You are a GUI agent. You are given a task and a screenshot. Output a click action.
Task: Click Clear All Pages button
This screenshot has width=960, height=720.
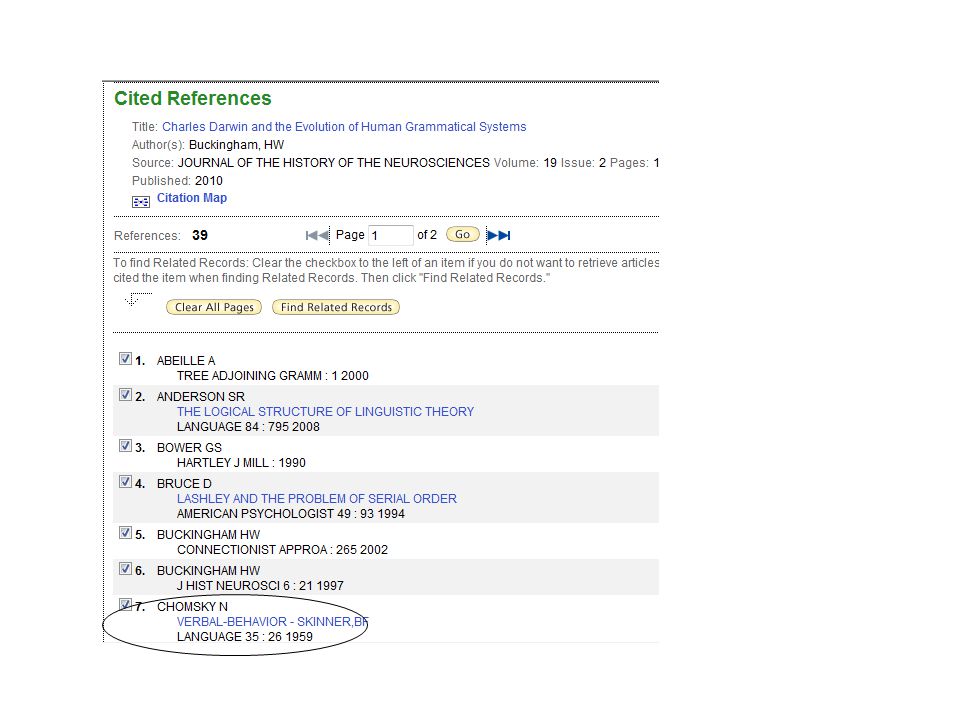point(214,307)
